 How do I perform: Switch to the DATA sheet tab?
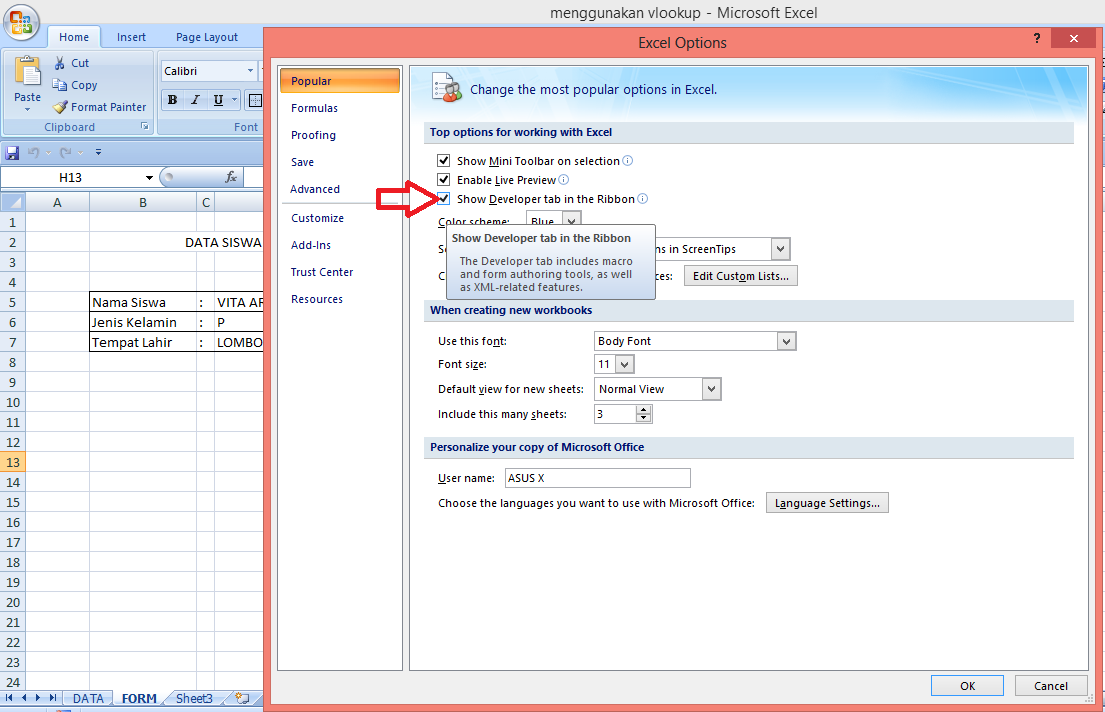[88, 698]
